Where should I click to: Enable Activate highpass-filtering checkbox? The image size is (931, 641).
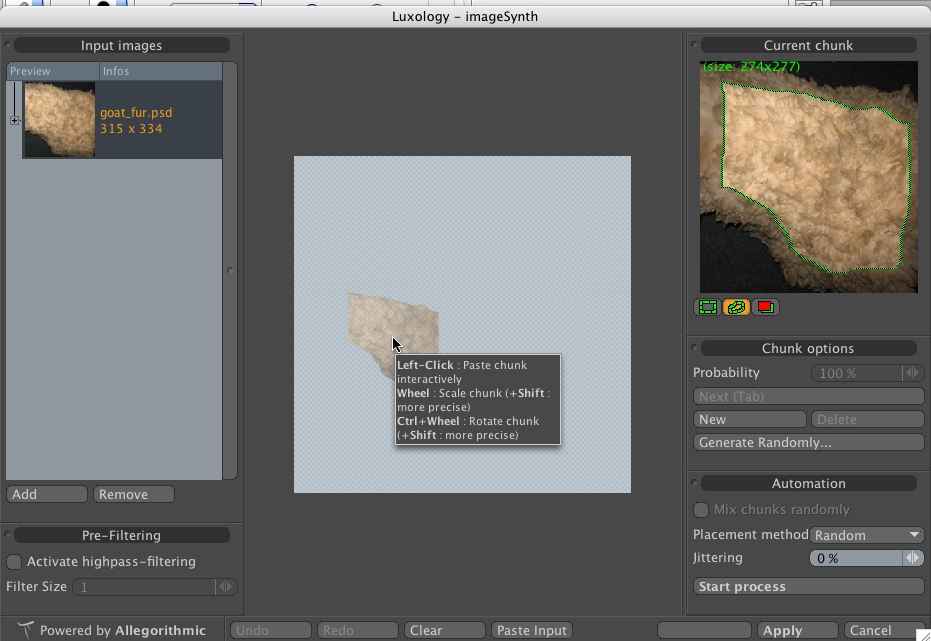14,562
